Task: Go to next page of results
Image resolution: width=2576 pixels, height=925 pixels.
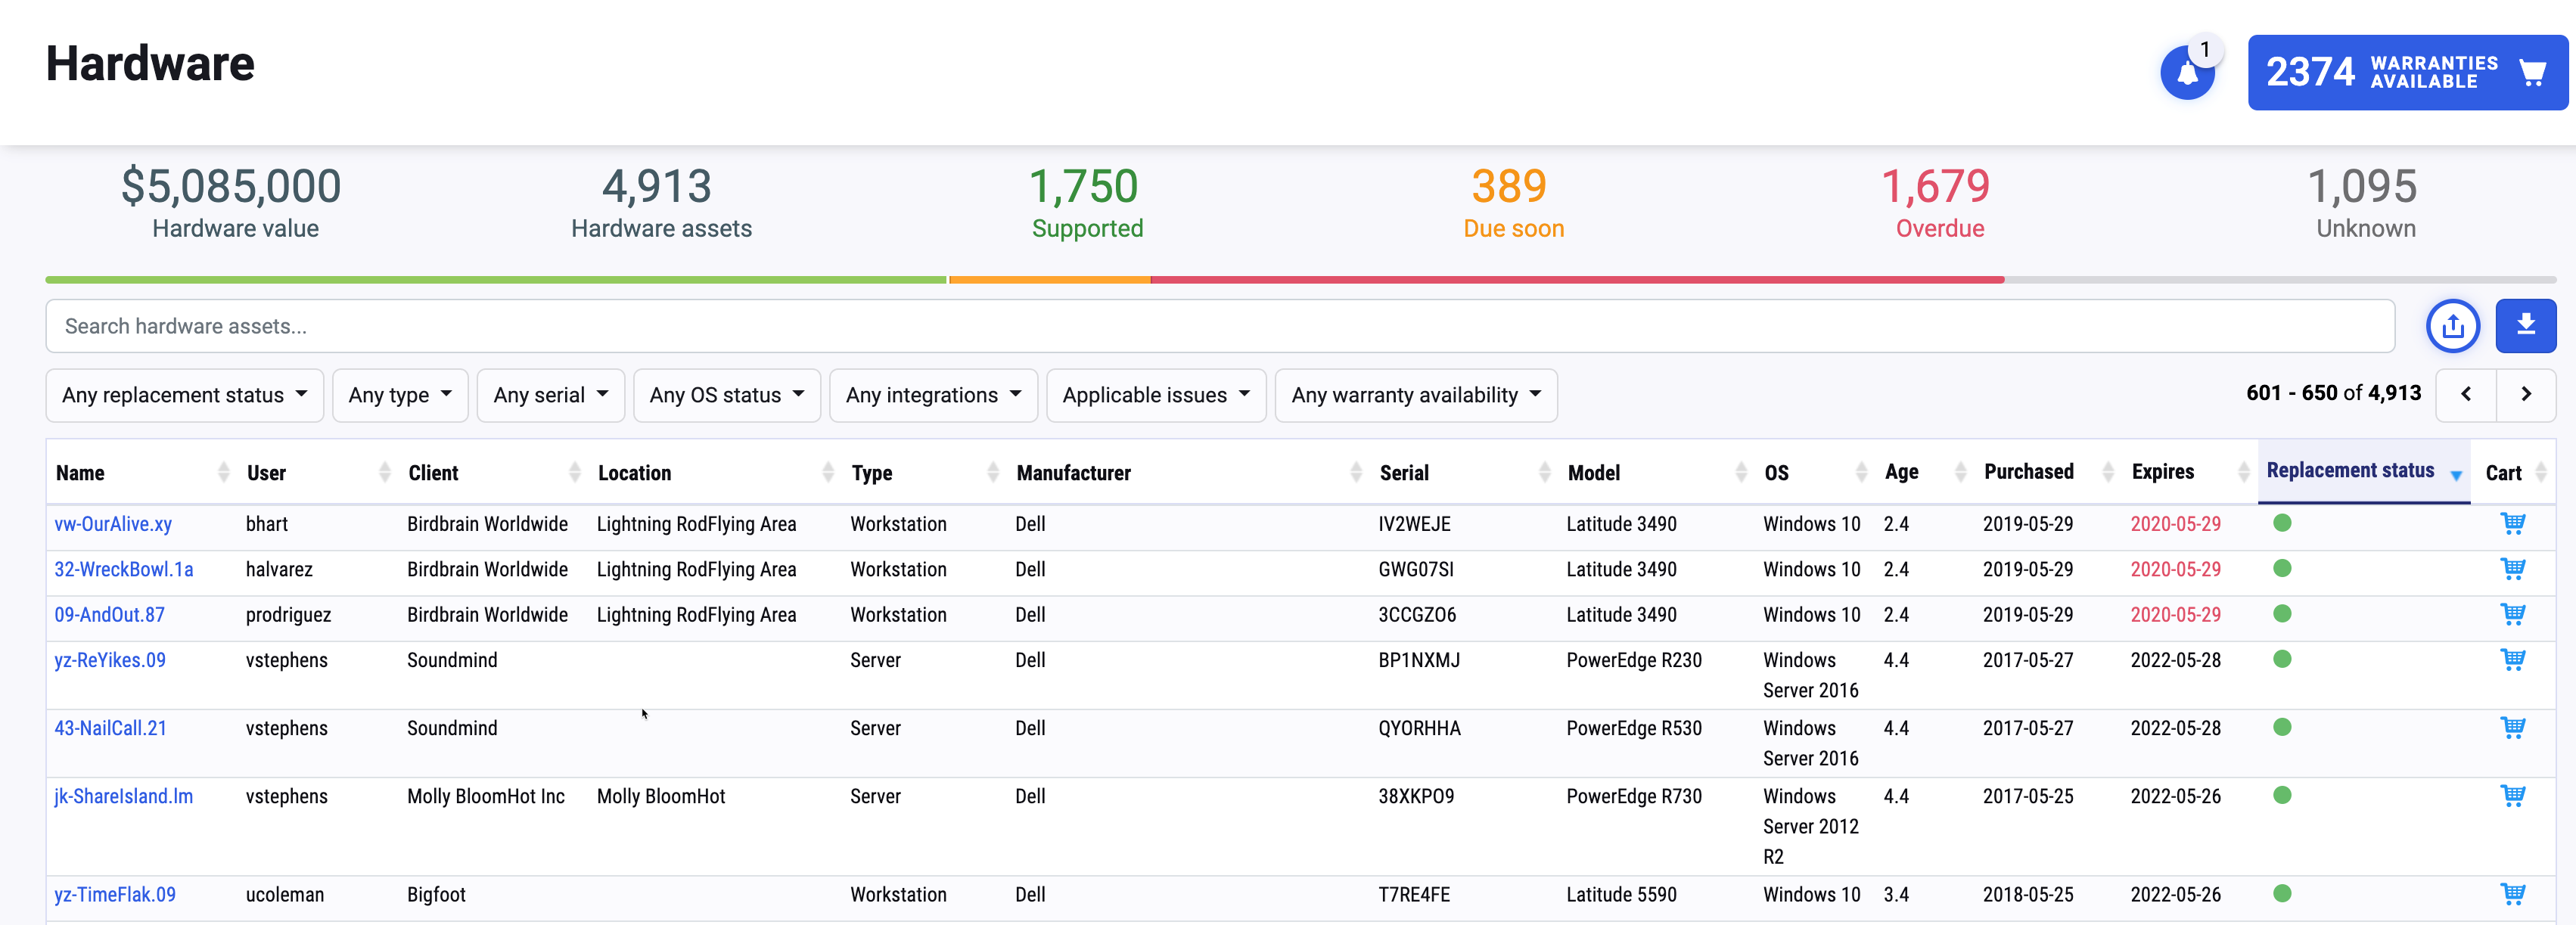Action: 2525,394
